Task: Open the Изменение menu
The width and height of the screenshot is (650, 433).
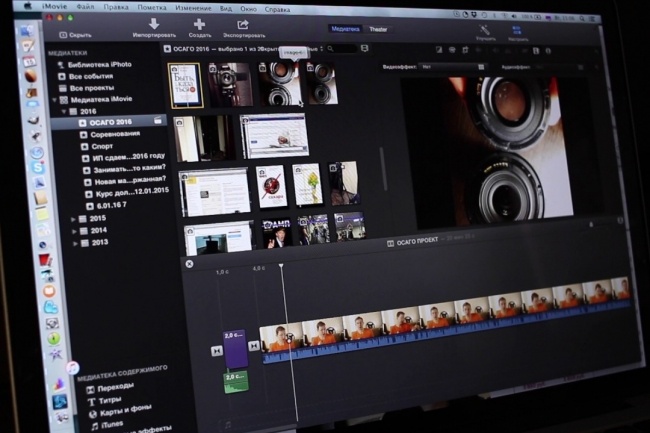Action: (x=193, y=8)
